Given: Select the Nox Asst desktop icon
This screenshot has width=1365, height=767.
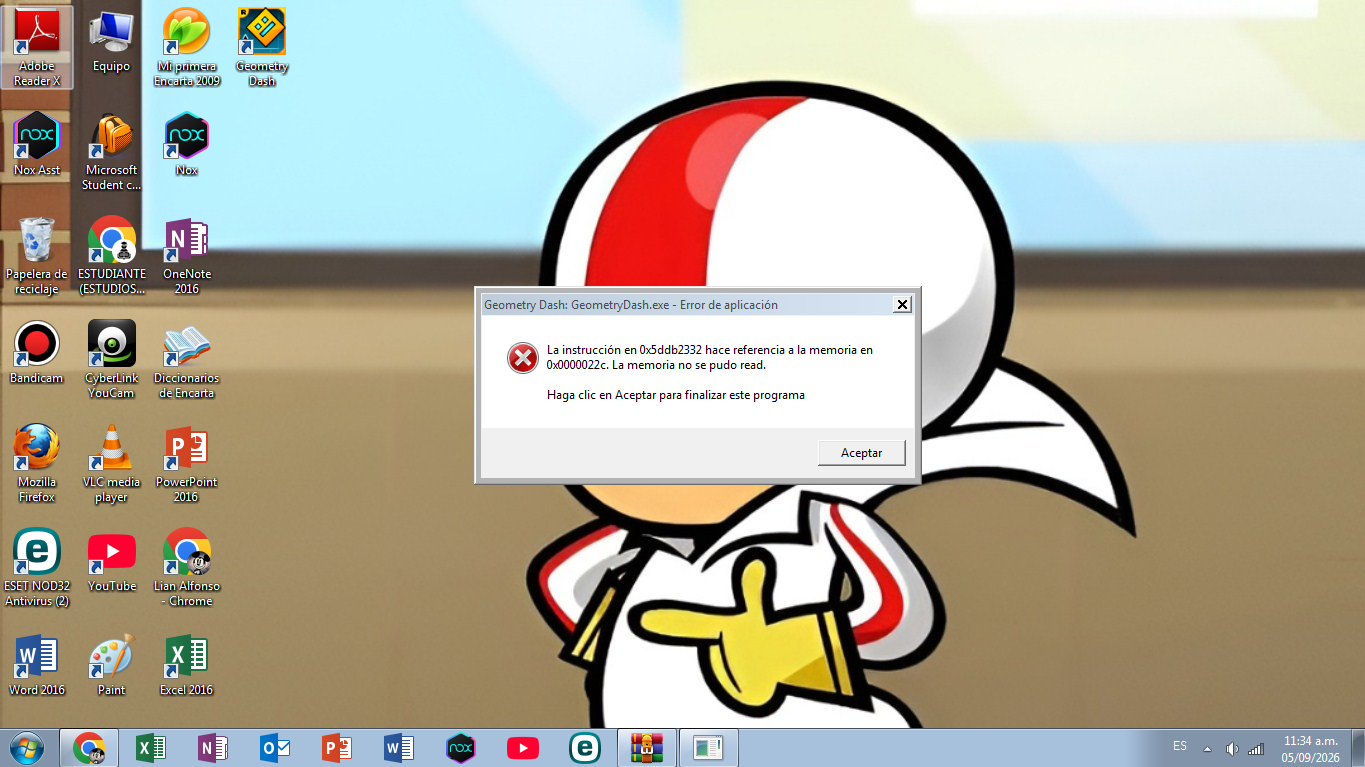Looking at the screenshot, I should coord(37,145).
